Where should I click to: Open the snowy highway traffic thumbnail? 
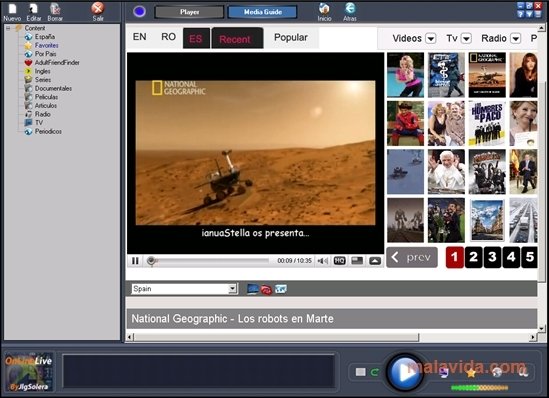point(523,221)
